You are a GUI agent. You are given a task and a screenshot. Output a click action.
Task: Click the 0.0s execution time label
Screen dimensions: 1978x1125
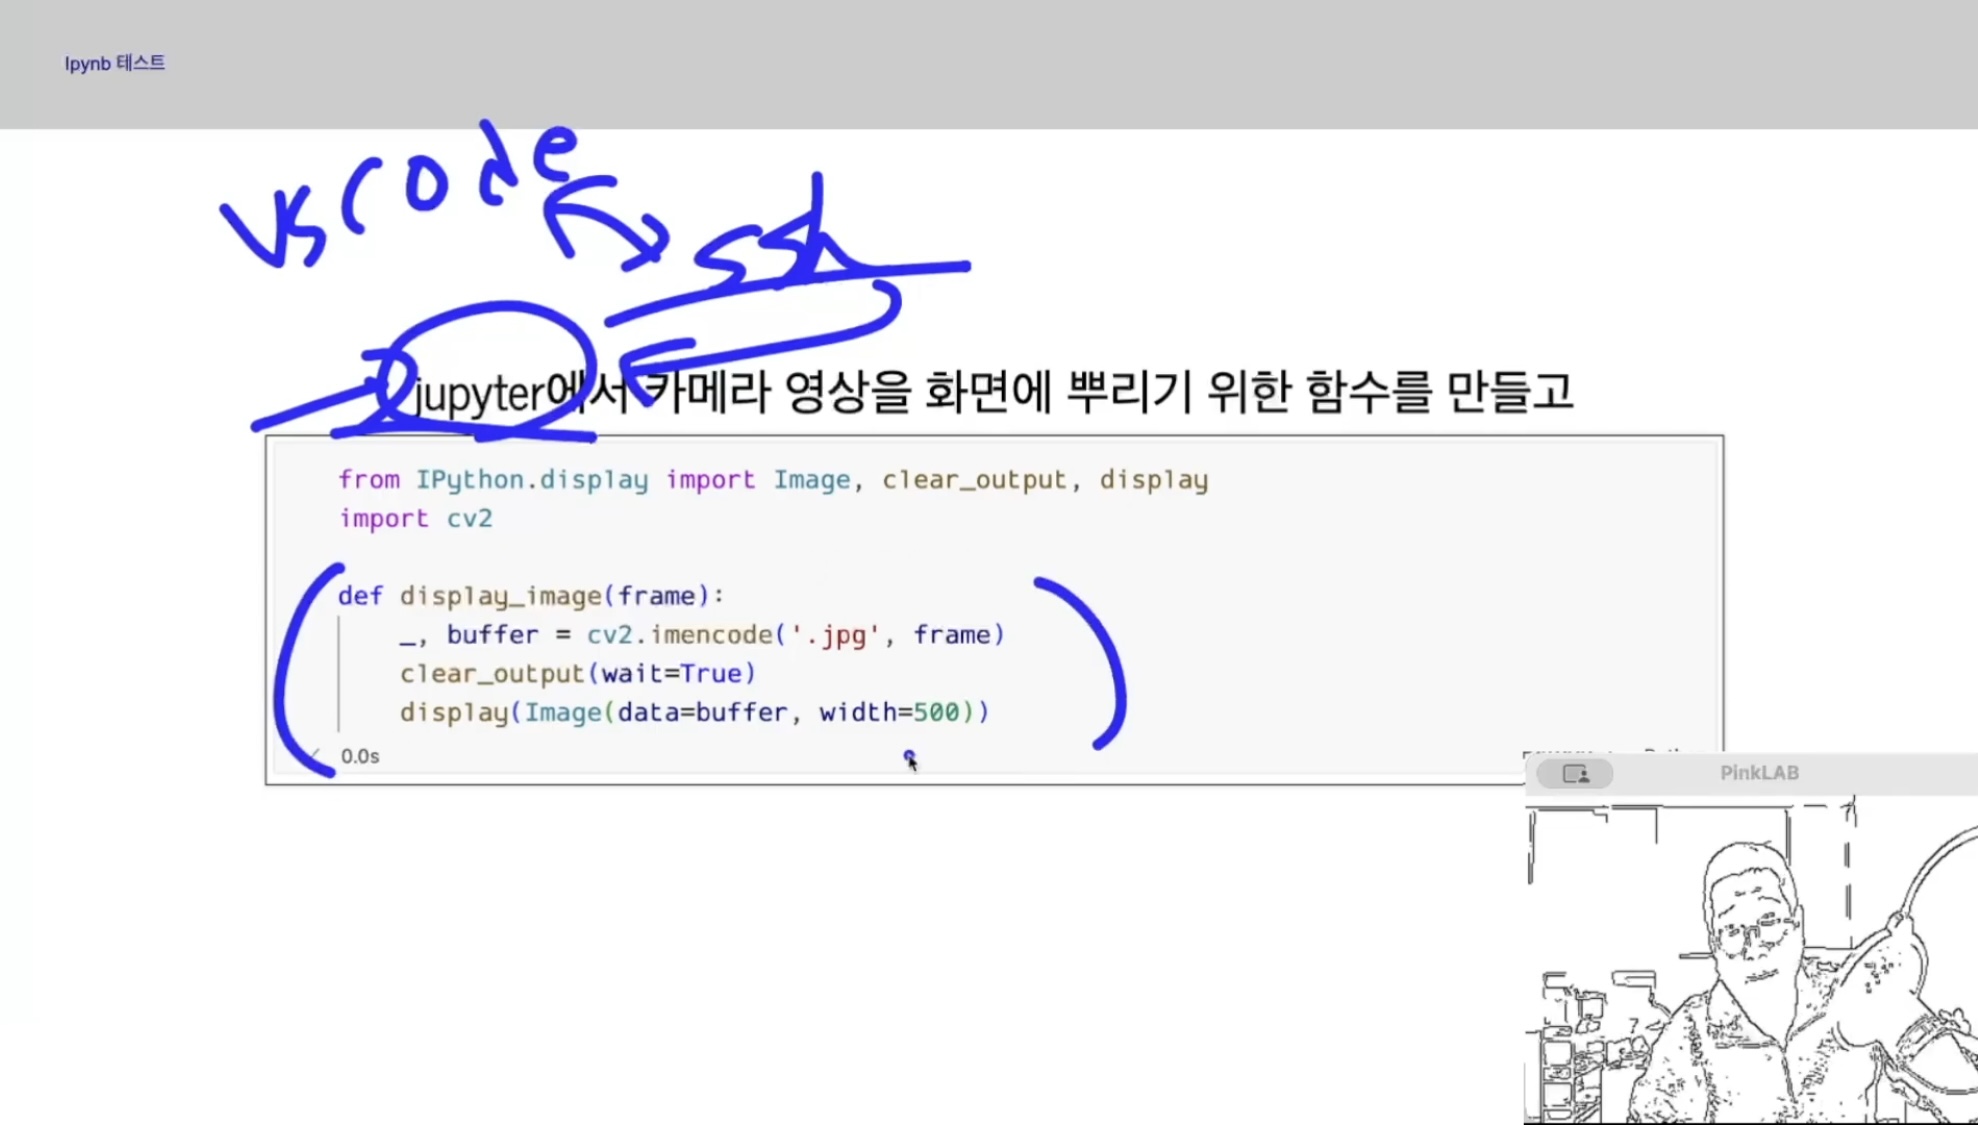[360, 756]
